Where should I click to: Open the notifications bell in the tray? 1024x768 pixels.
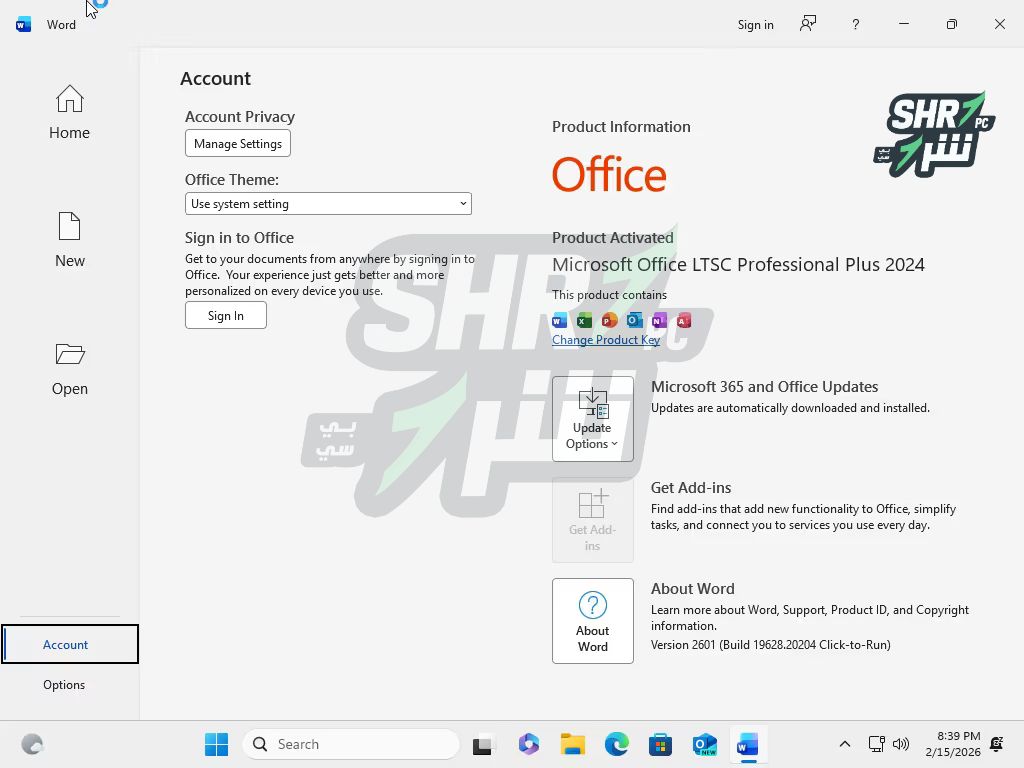point(997,744)
